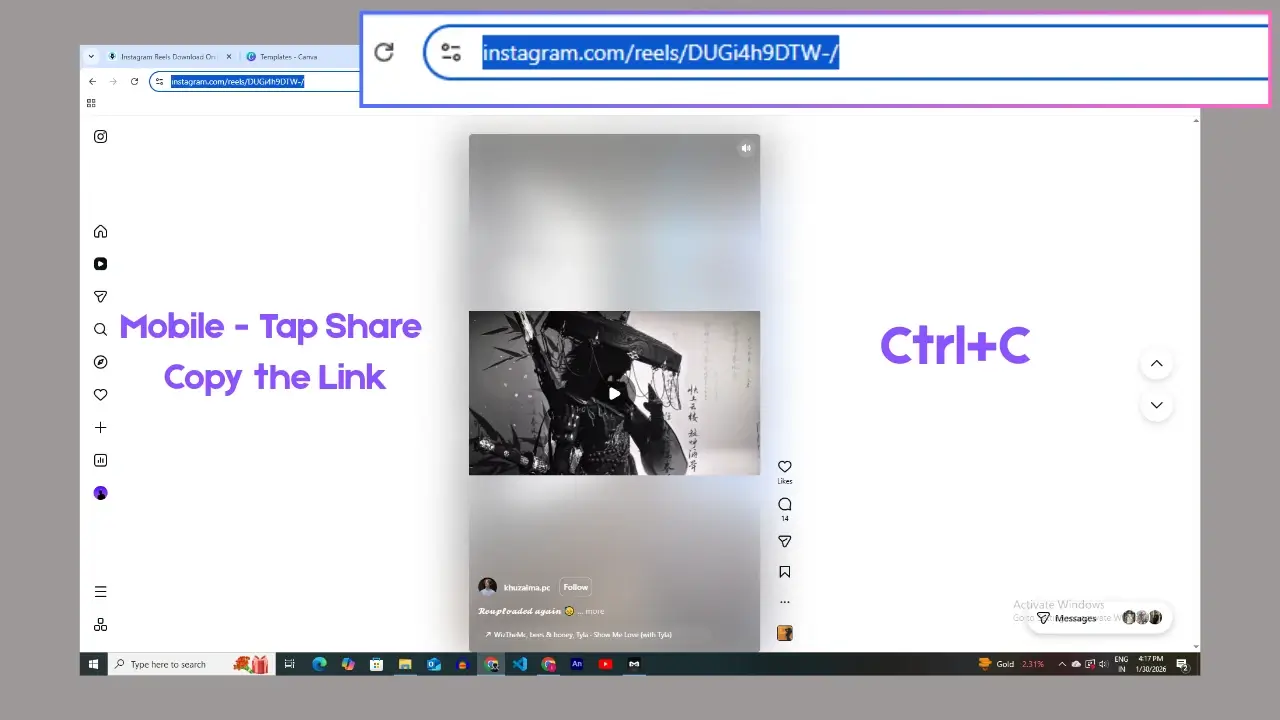Open the Reels section in the sidebar
Screen dimensions: 1280x720
click(100, 264)
